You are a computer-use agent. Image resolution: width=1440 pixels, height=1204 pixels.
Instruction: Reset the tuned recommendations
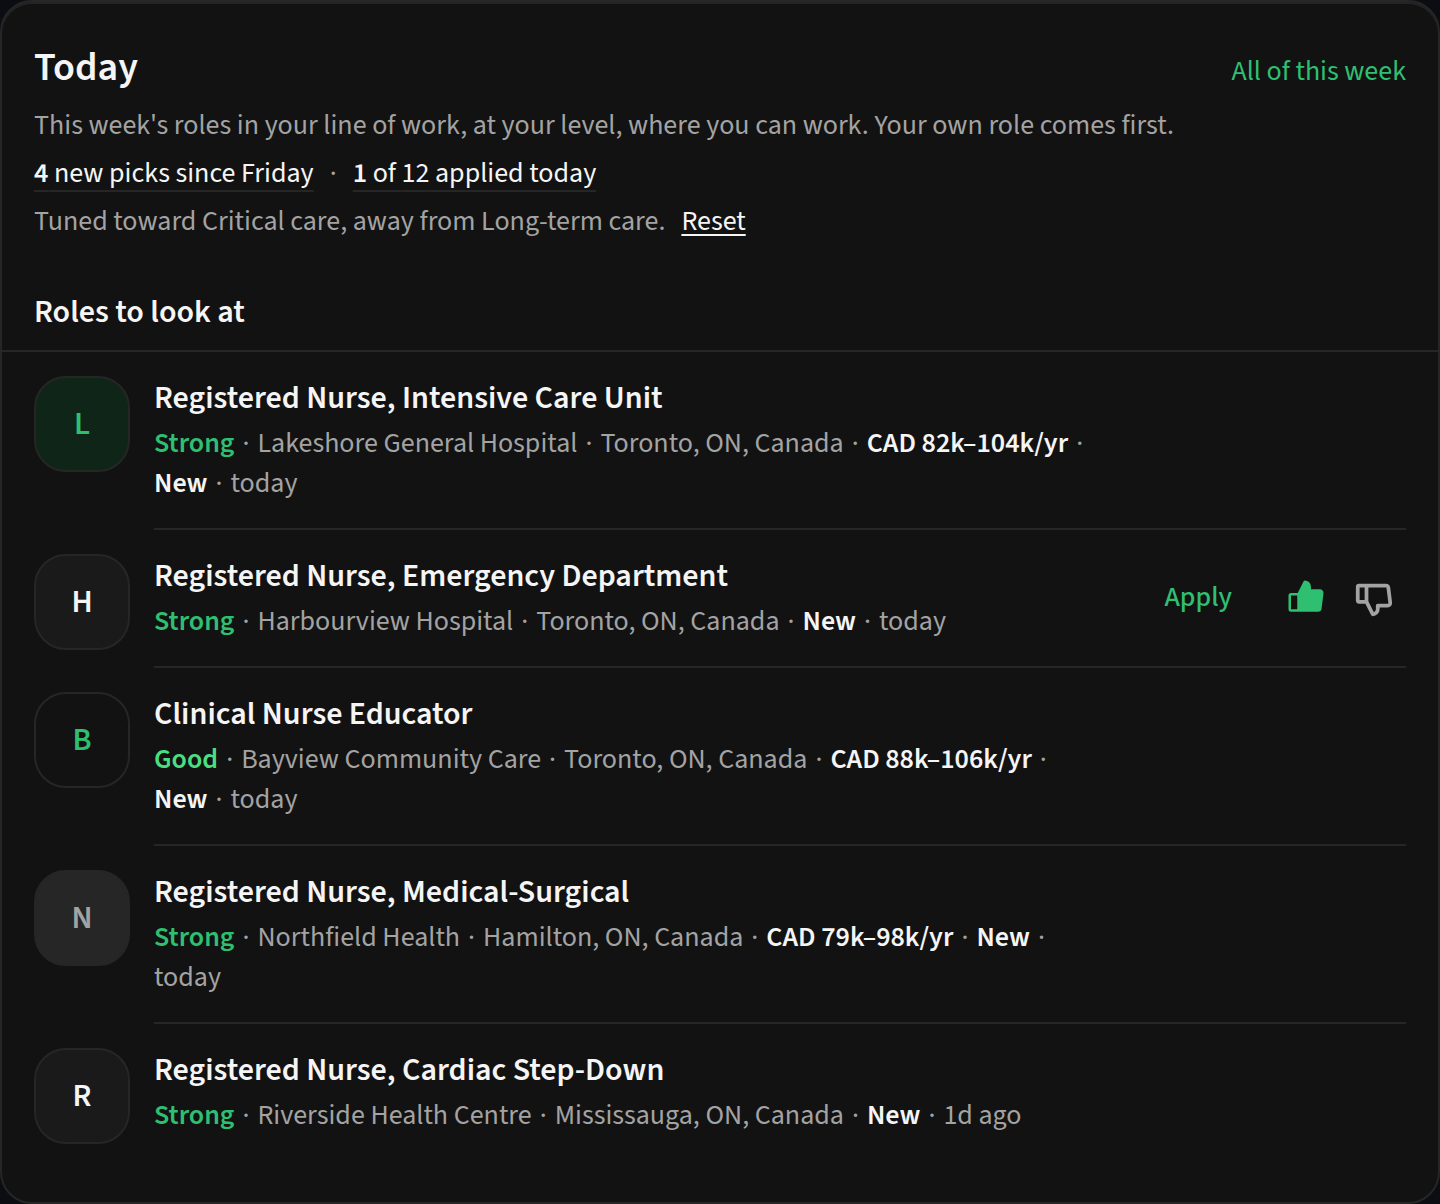coord(713,221)
